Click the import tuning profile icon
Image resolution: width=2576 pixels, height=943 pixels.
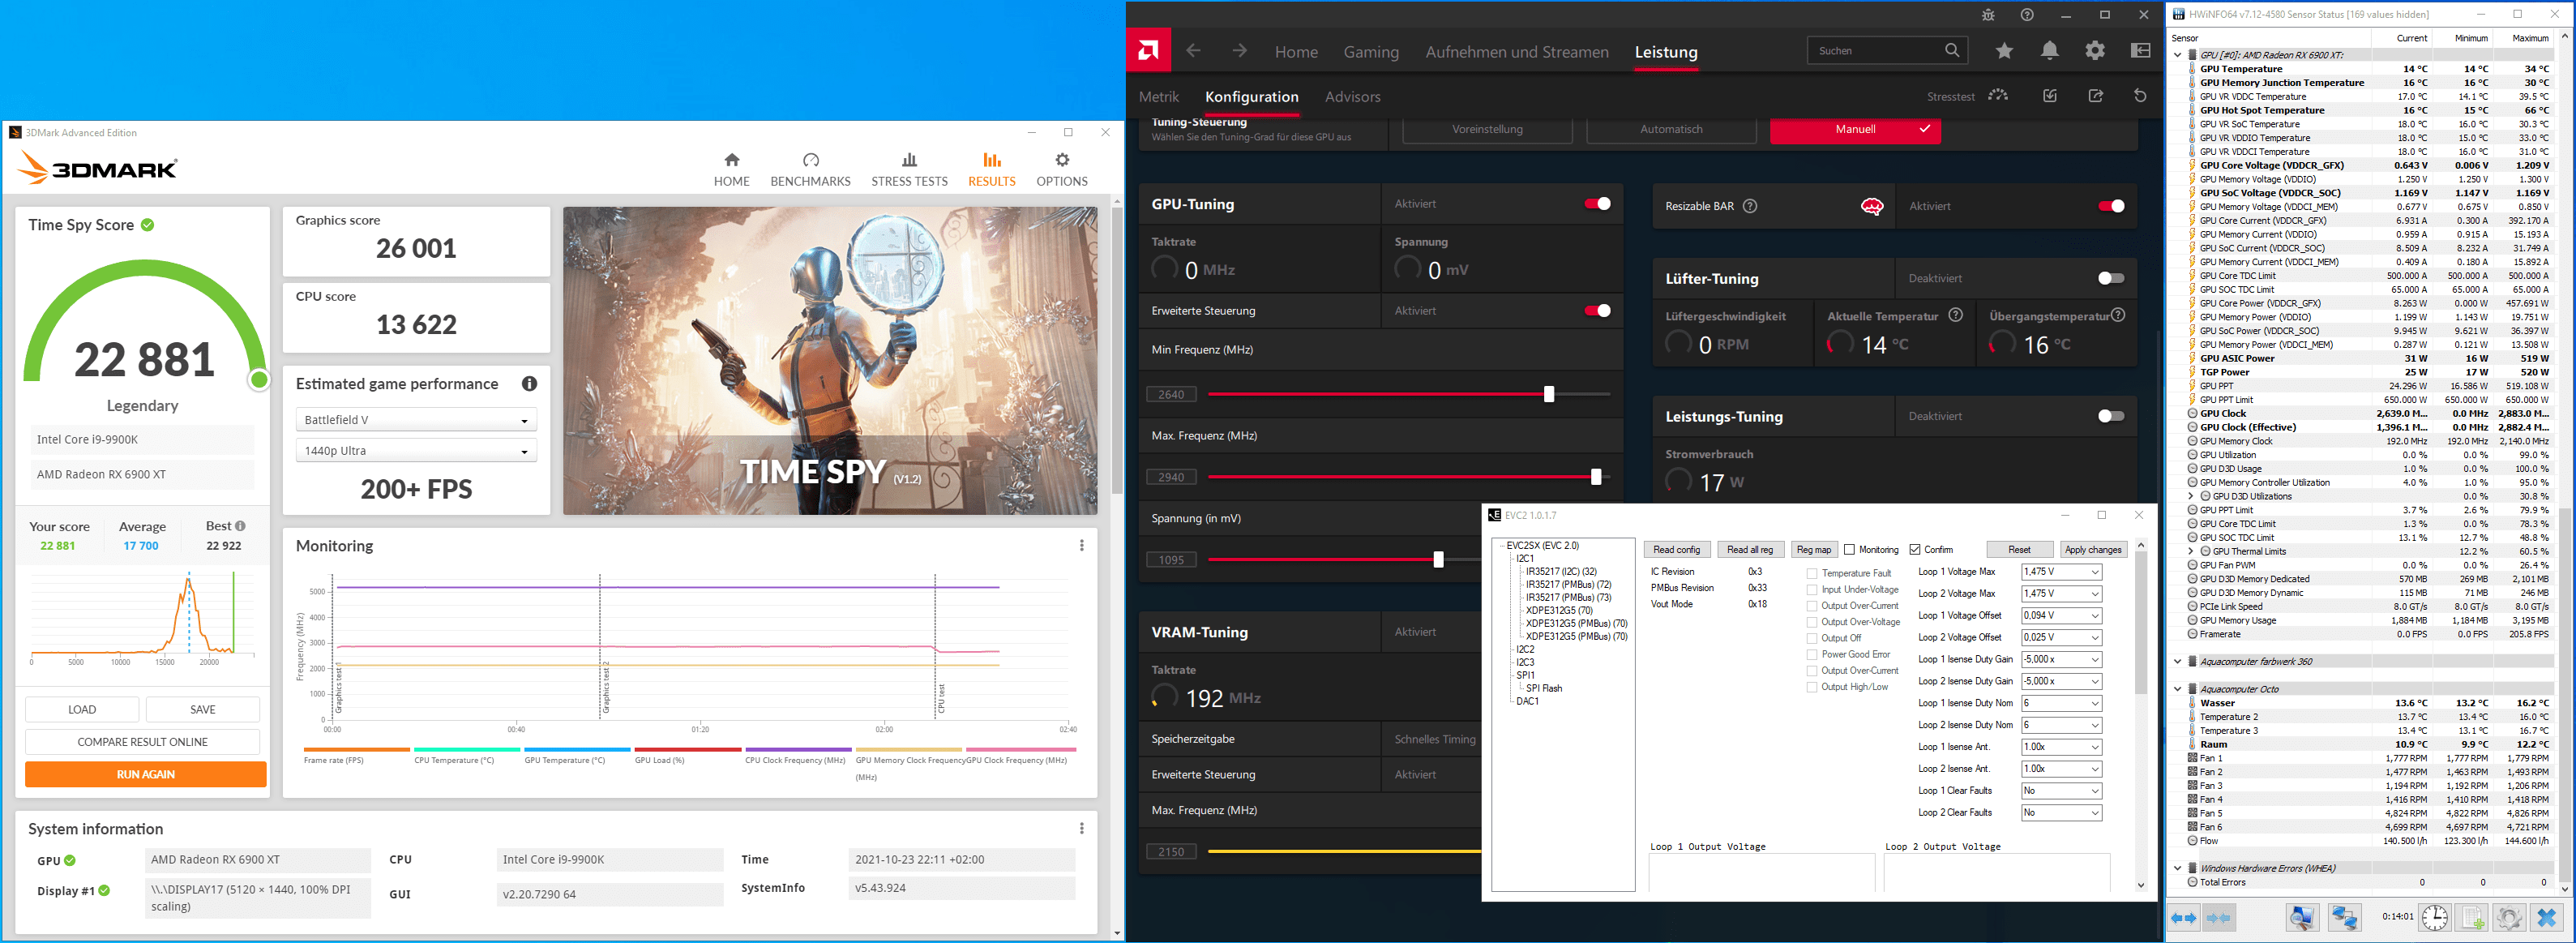pos(2050,96)
